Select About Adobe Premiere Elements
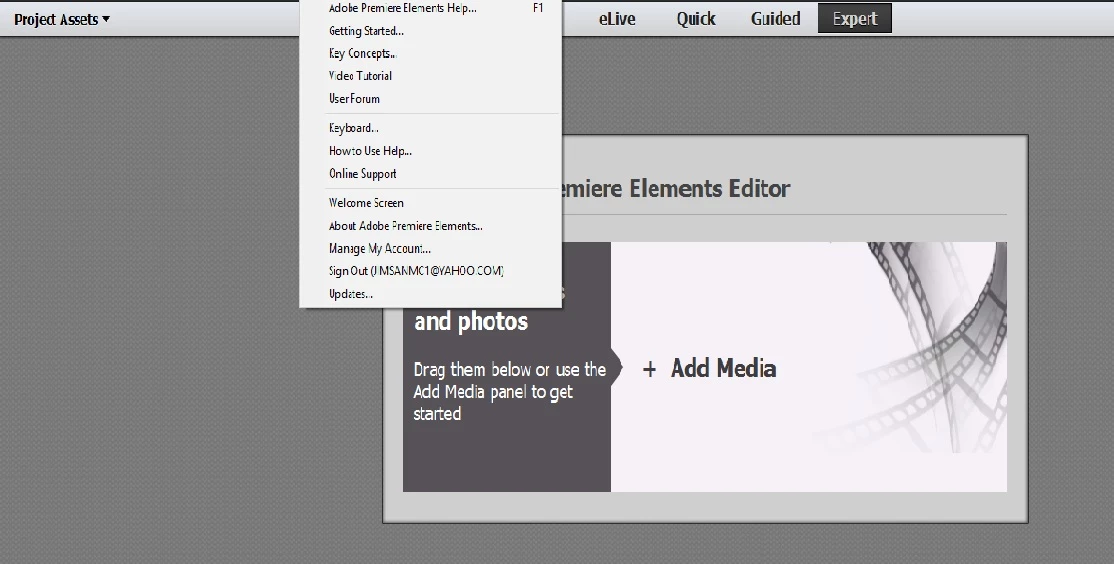The height and width of the screenshot is (564, 1114). coord(431,226)
